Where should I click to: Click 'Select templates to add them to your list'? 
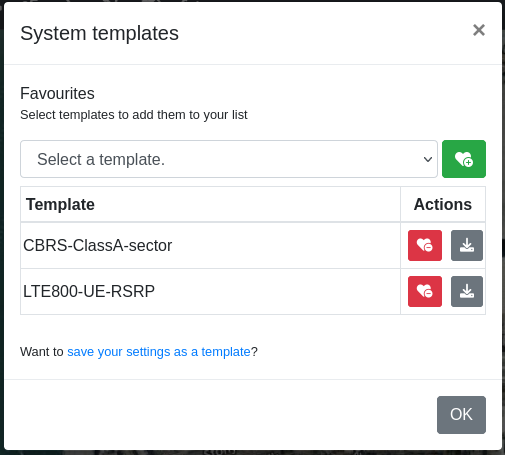(134, 115)
